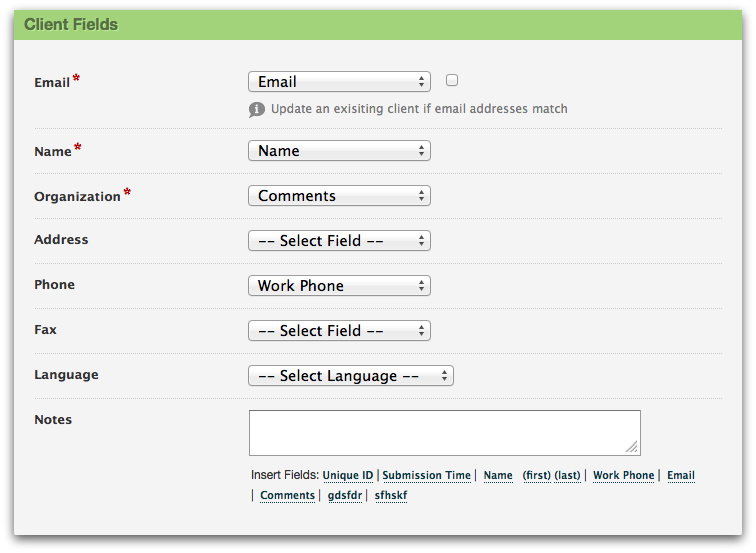The height and width of the screenshot is (553, 756).
Task: Insert the Email field link in Notes
Action: [x=681, y=476]
